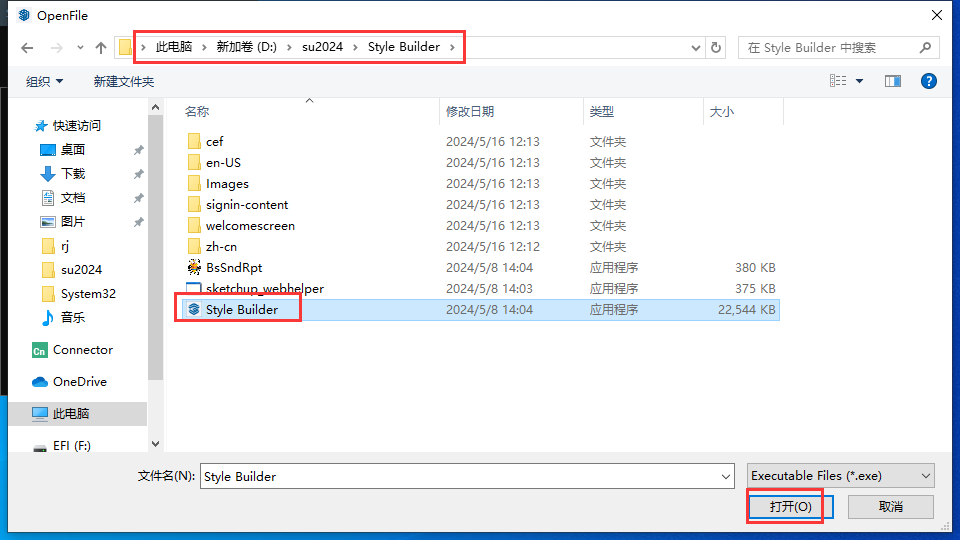The width and height of the screenshot is (960, 540).
Task: Sort by 大小 column header
Action: tap(721, 111)
